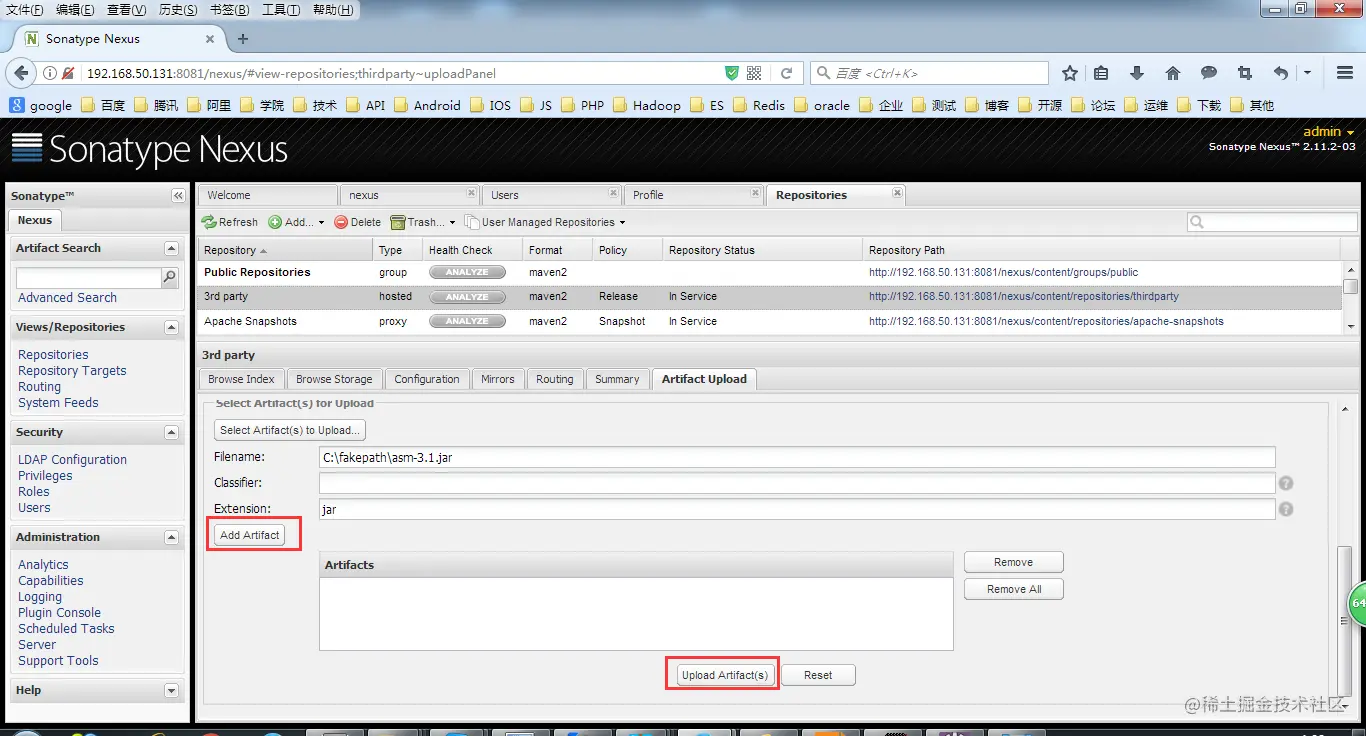Close the Profile tab
This screenshot has width=1366, height=736.
(x=755, y=193)
